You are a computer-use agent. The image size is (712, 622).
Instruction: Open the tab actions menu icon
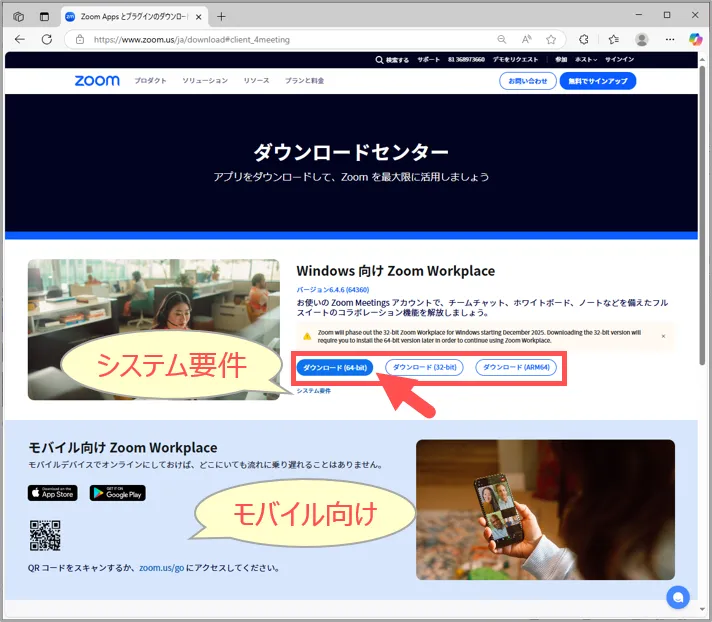pos(44,17)
